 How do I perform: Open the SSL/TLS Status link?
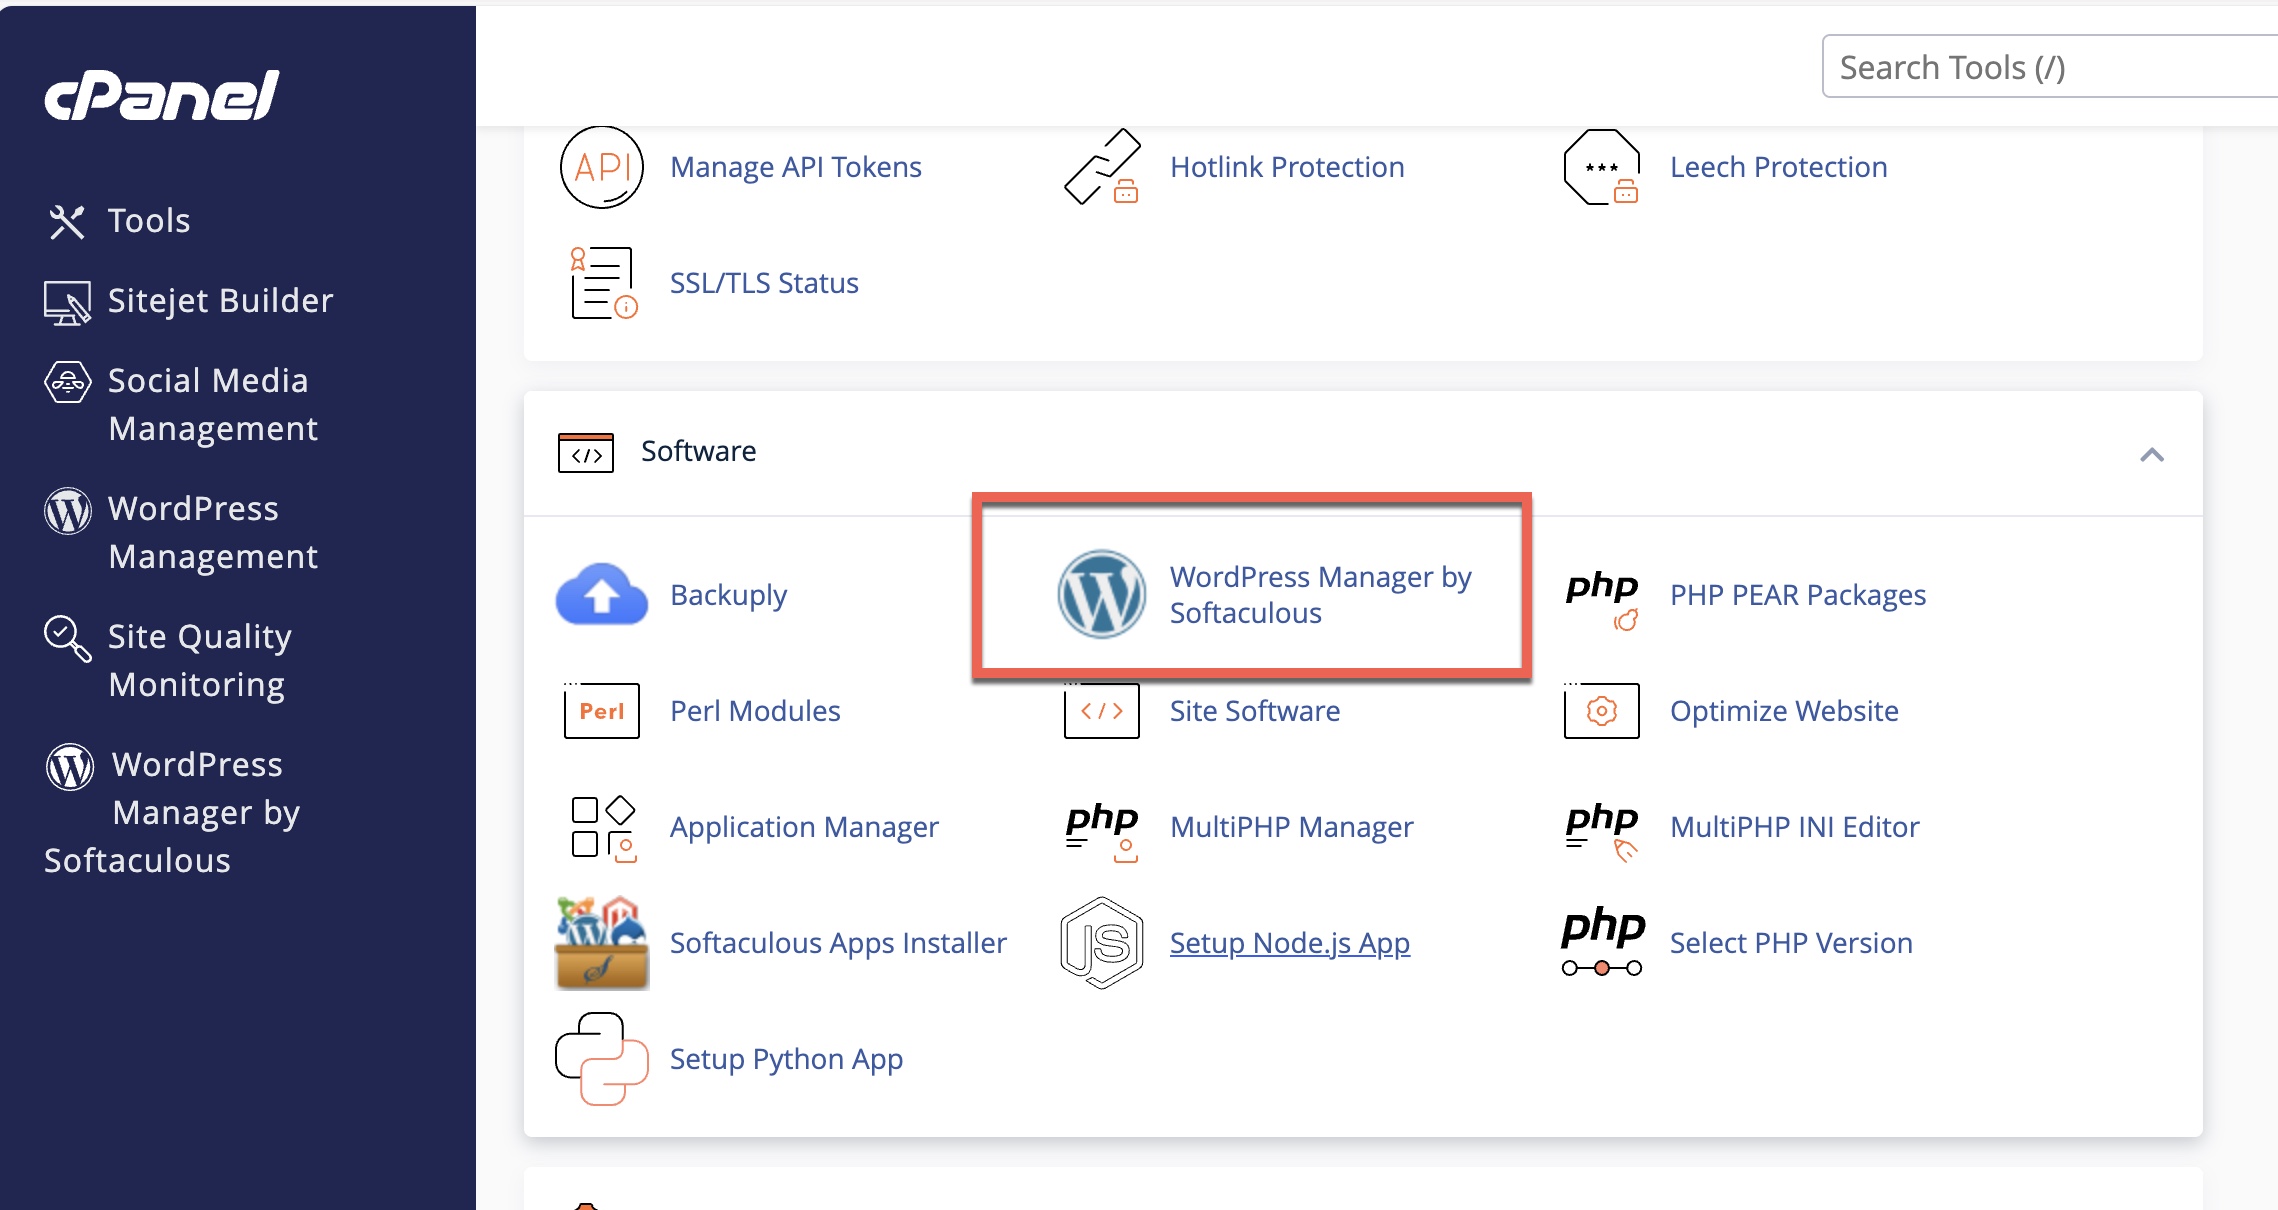(x=764, y=283)
